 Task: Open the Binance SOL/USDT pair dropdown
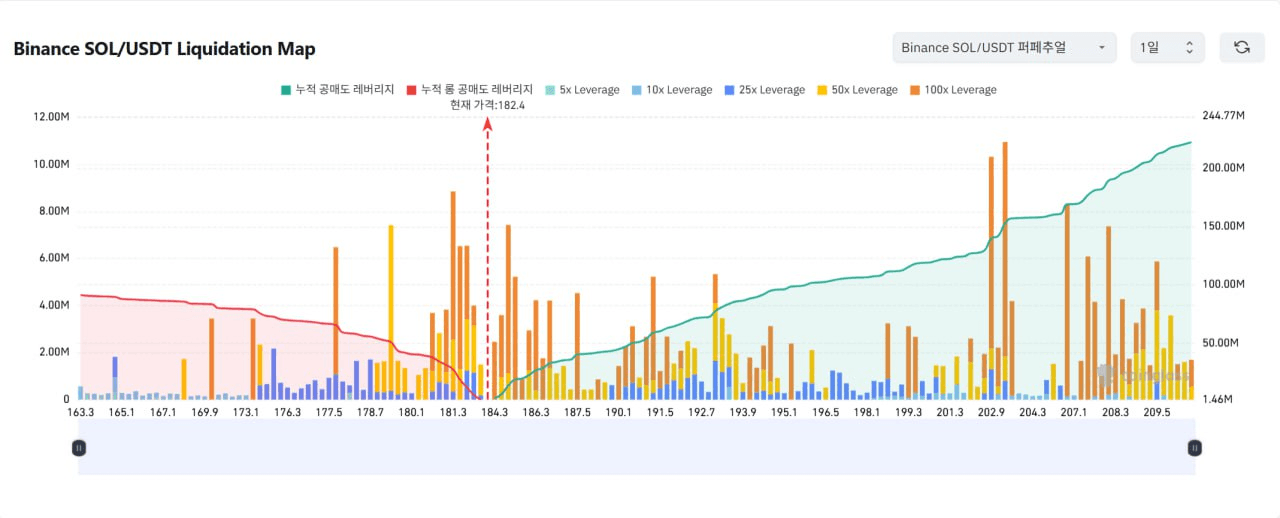point(1004,47)
